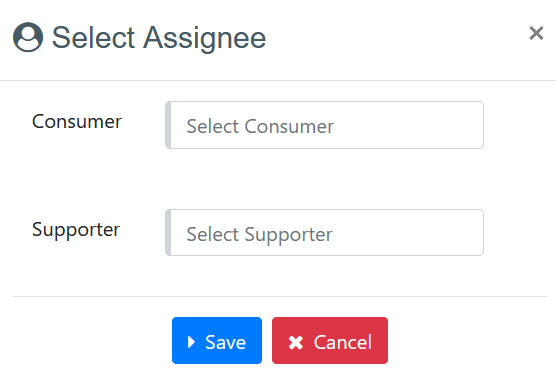Click the word Cancel on red button
The image size is (556, 391).
pyautogui.click(x=343, y=342)
